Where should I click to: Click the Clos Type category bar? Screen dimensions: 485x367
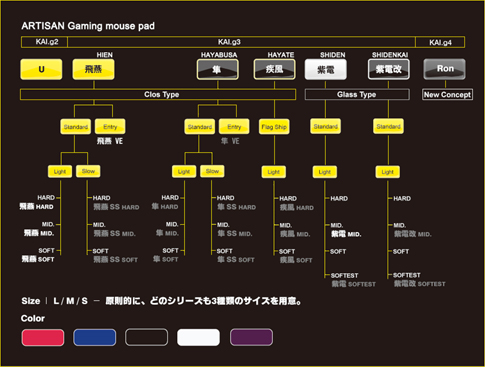click(158, 94)
